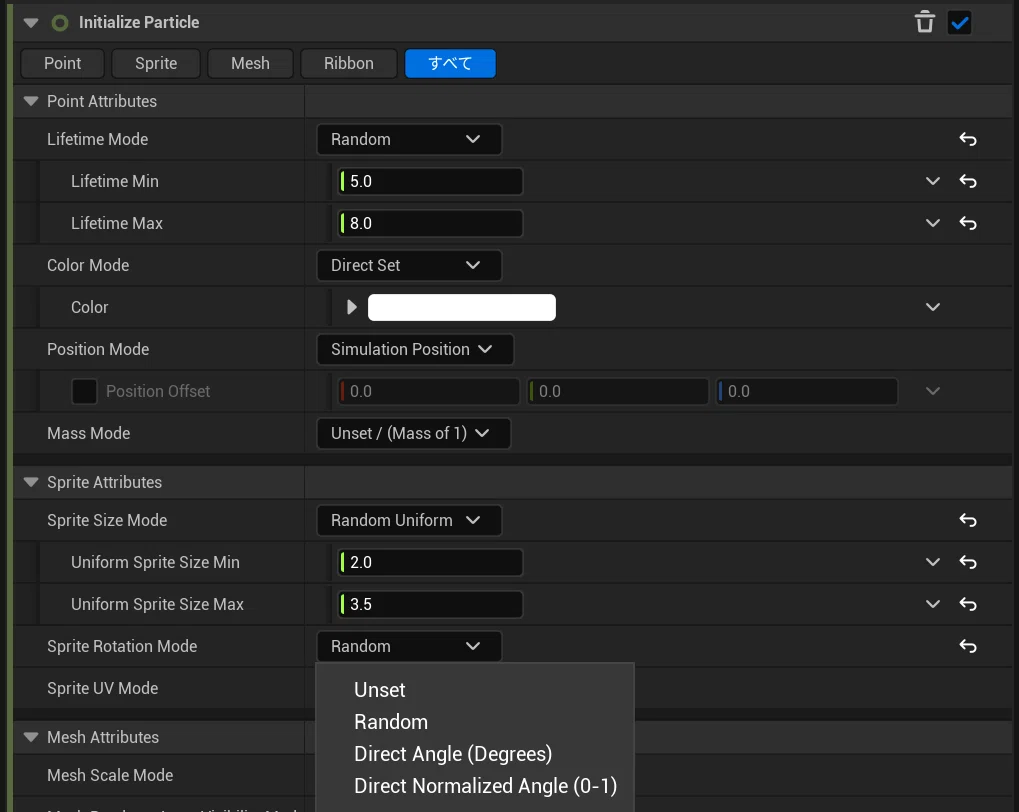This screenshot has width=1019, height=812.
Task: Disable the Initialize Particle module checkbox
Action: click(x=959, y=23)
